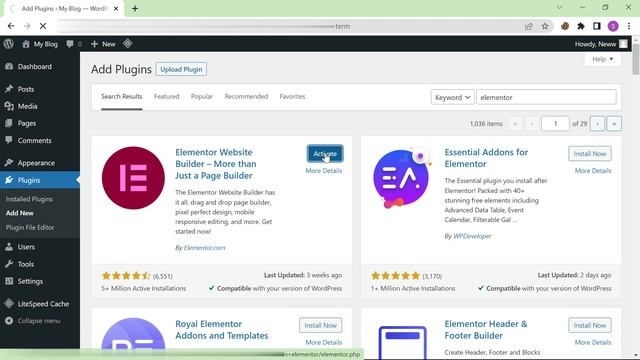The height and width of the screenshot is (360, 640).
Task: View More Details for Essential Addons
Action: click(x=593, y=171)
